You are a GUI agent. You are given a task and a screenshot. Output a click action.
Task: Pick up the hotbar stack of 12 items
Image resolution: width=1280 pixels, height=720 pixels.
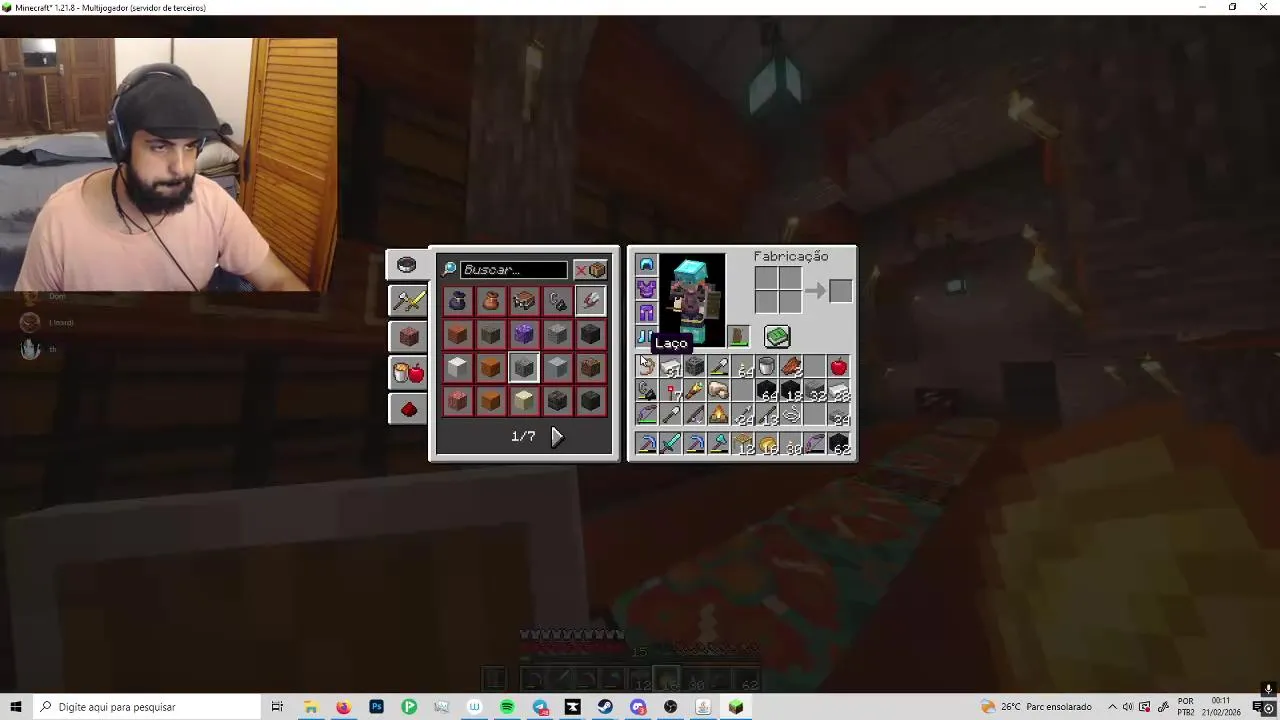743,442
